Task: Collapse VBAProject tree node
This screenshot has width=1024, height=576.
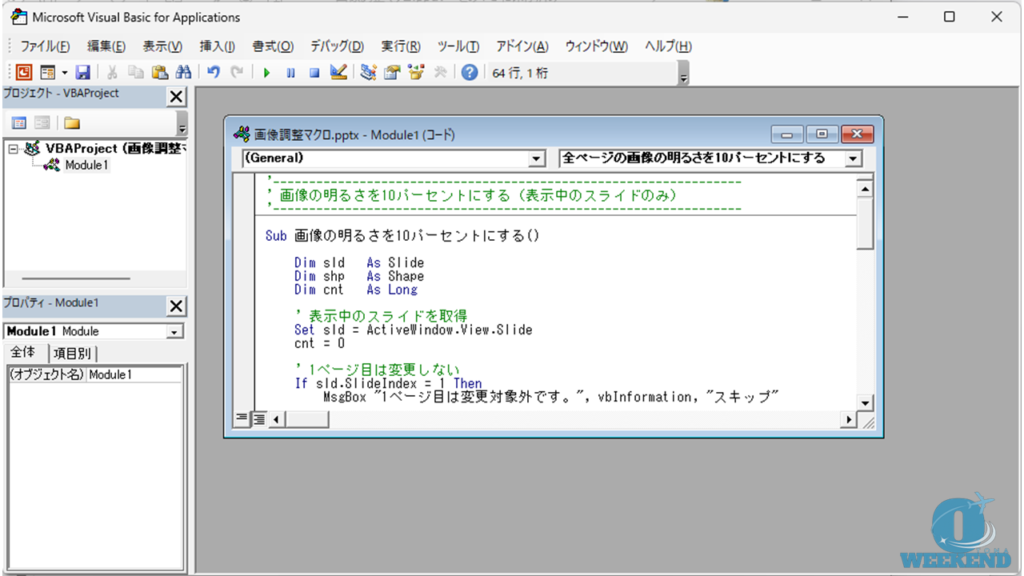Action: point(13,149)
